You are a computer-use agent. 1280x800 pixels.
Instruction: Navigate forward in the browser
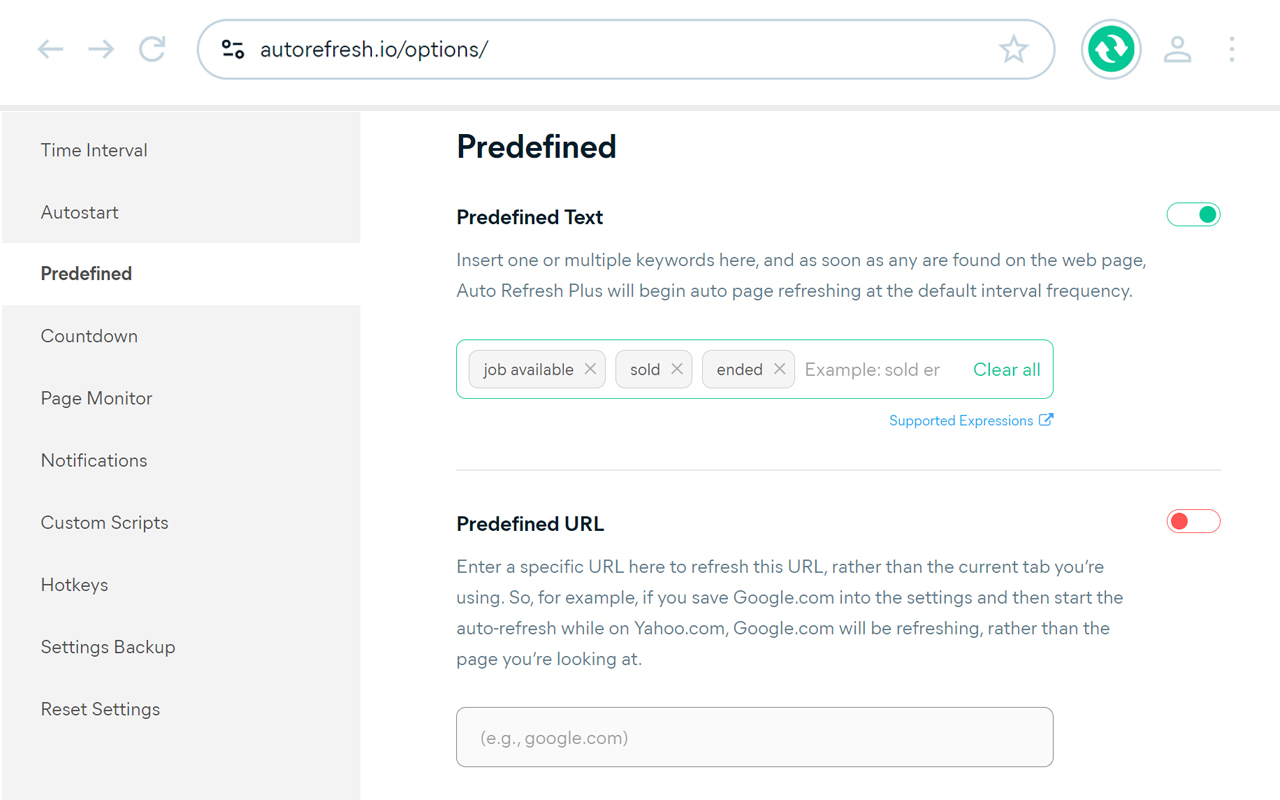pos(100,49)
